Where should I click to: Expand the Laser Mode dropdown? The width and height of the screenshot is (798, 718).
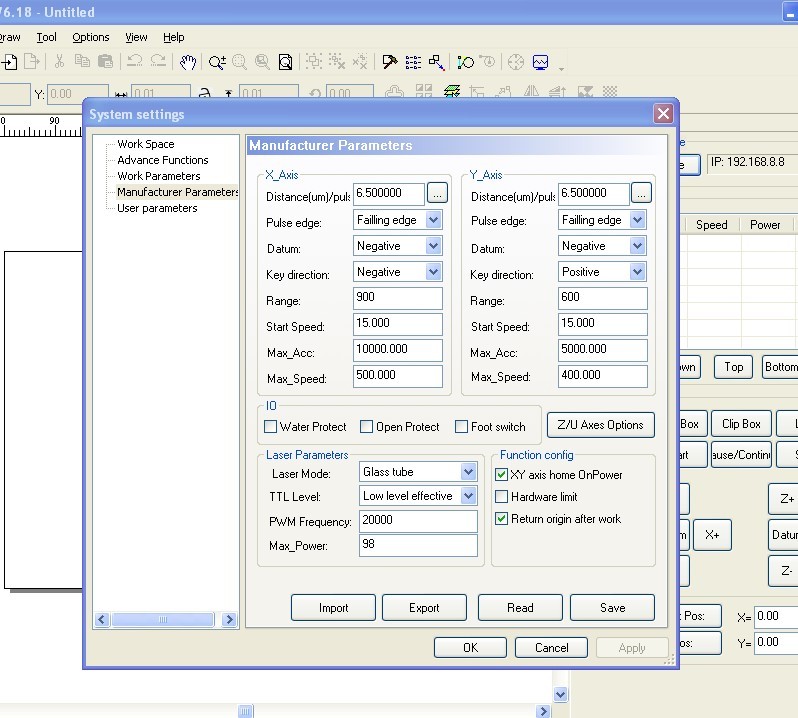[x=468, y=472]
